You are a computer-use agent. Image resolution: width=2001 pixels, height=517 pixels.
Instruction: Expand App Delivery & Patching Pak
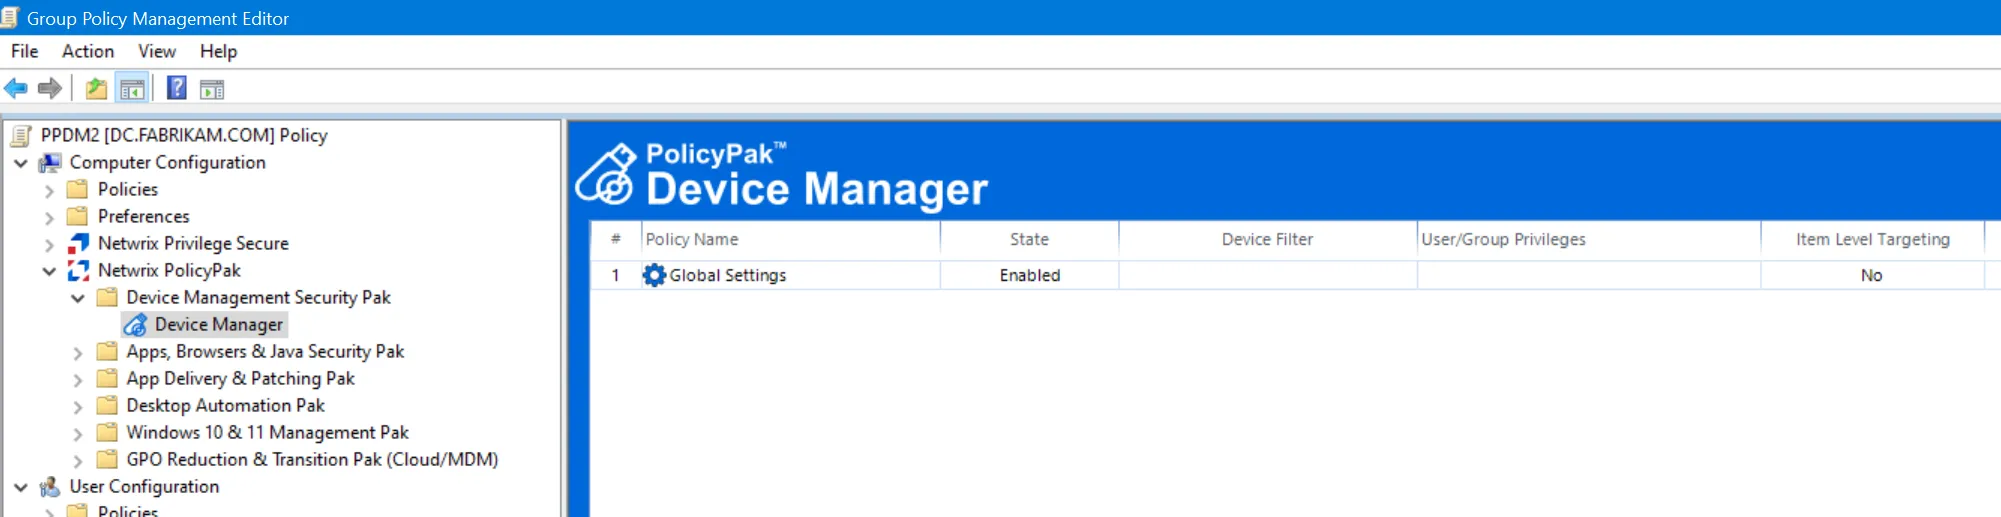[x=78, y=379]
